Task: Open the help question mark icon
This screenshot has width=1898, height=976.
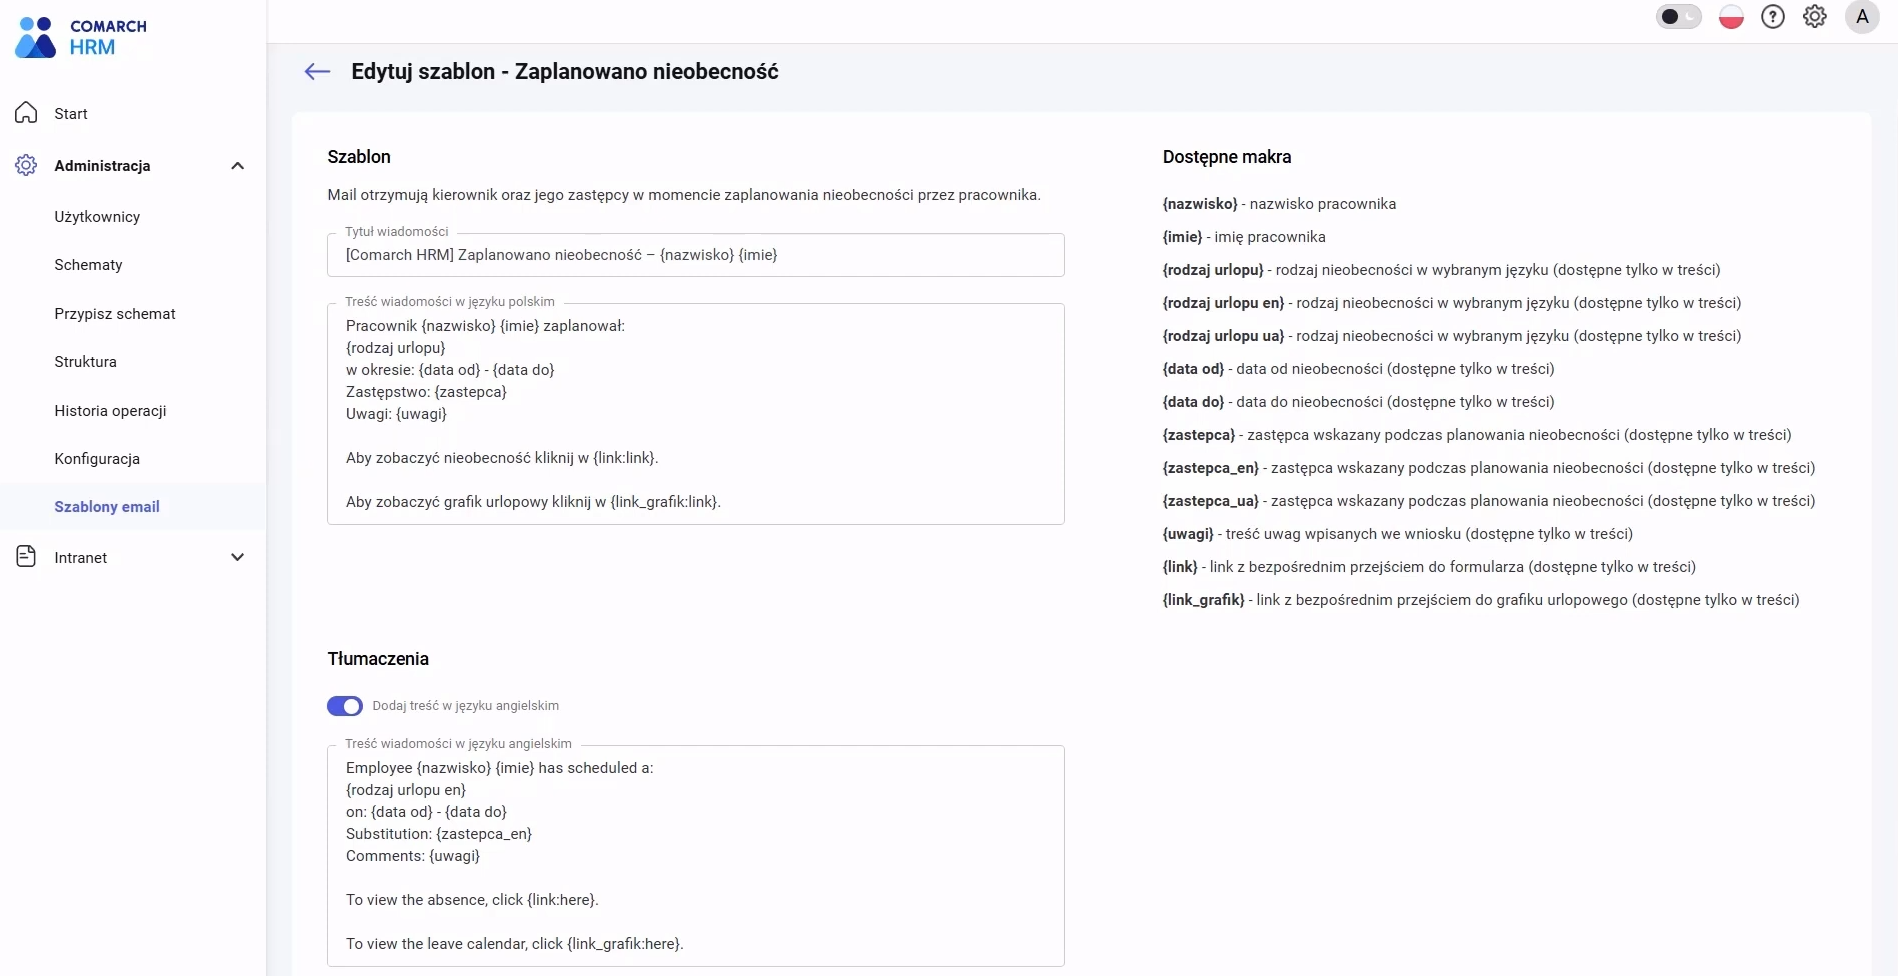Action: (x=1773, y=17)
